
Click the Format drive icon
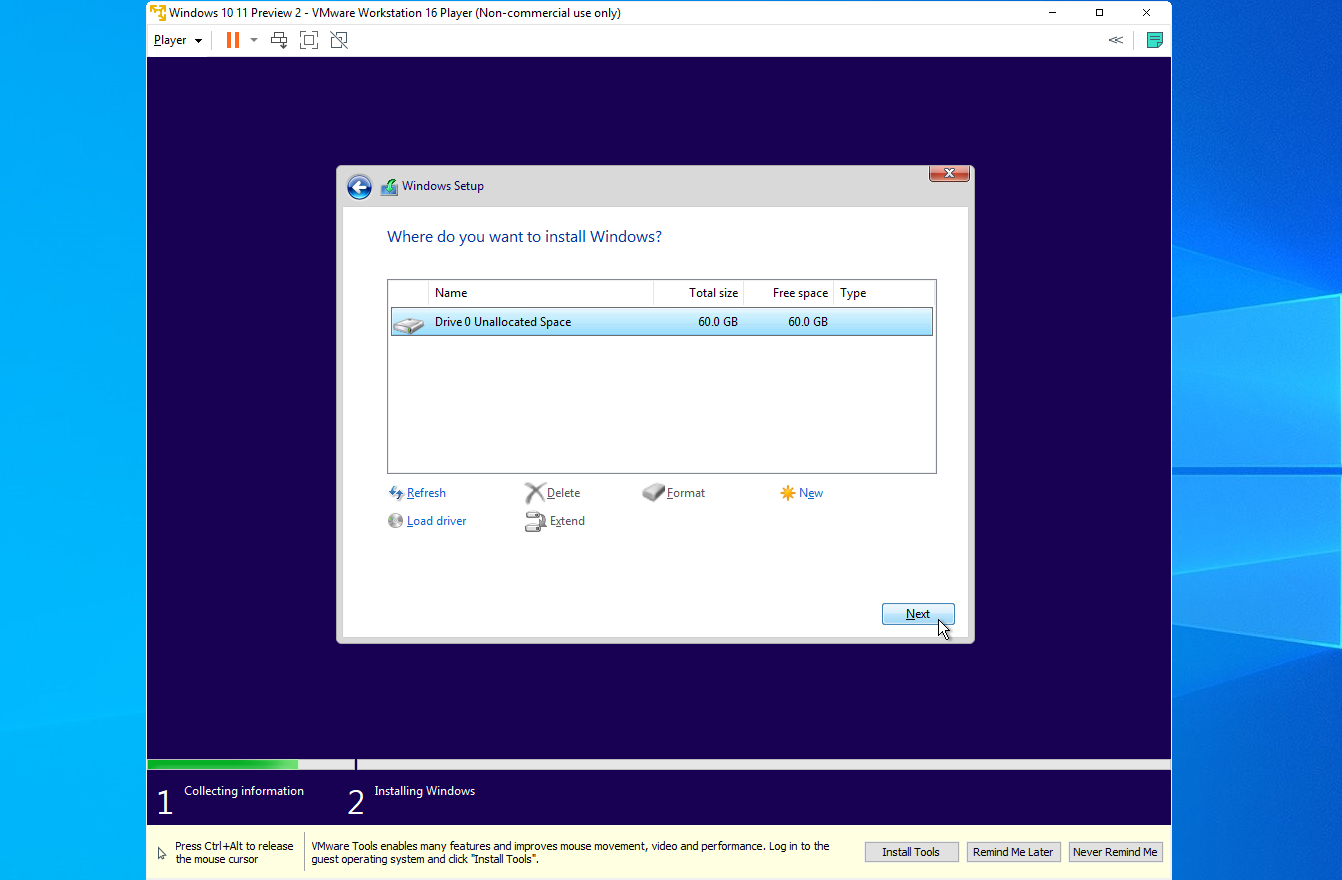pyautogui.click(x=654, y=493)
